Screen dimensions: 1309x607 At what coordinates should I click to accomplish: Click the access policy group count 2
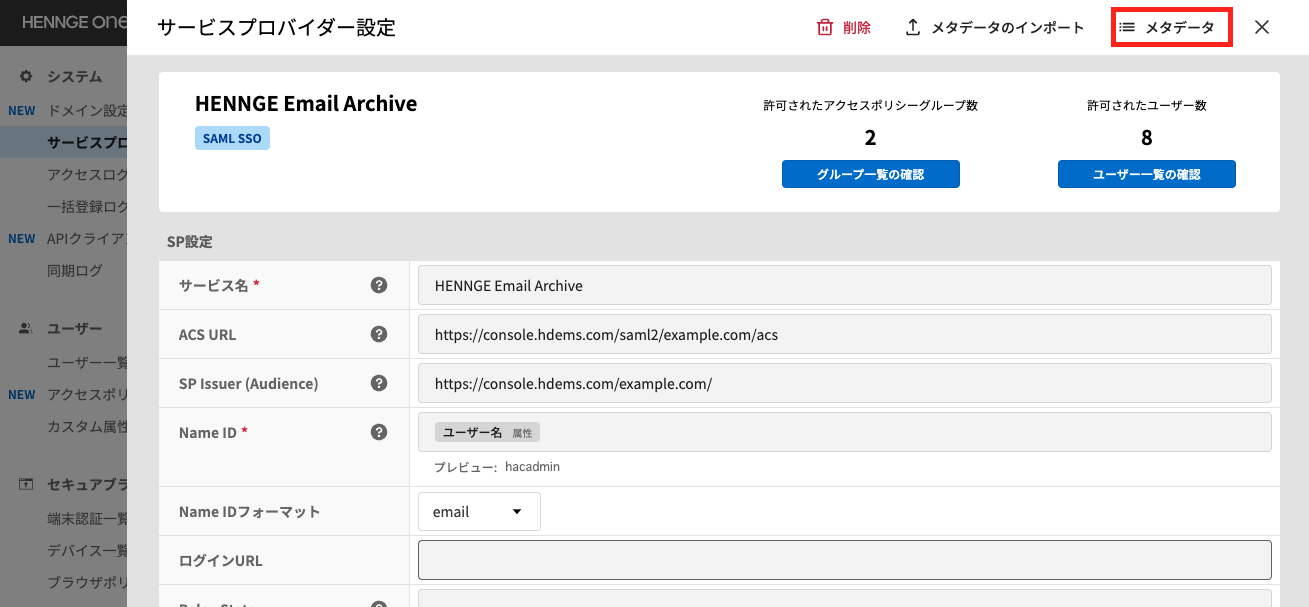click(x=870, y=138)
